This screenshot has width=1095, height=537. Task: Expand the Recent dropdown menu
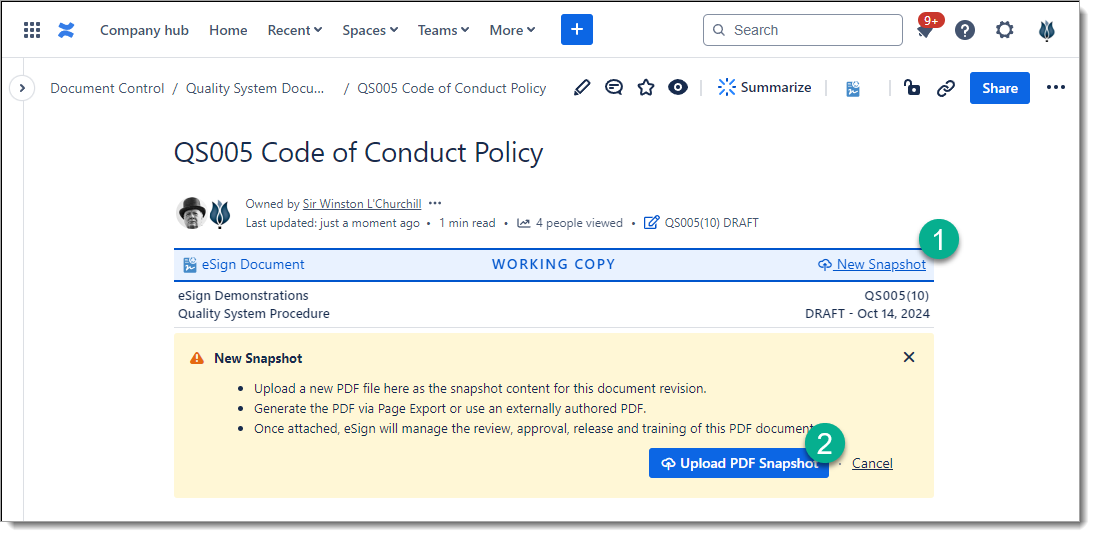coord(294,30)
